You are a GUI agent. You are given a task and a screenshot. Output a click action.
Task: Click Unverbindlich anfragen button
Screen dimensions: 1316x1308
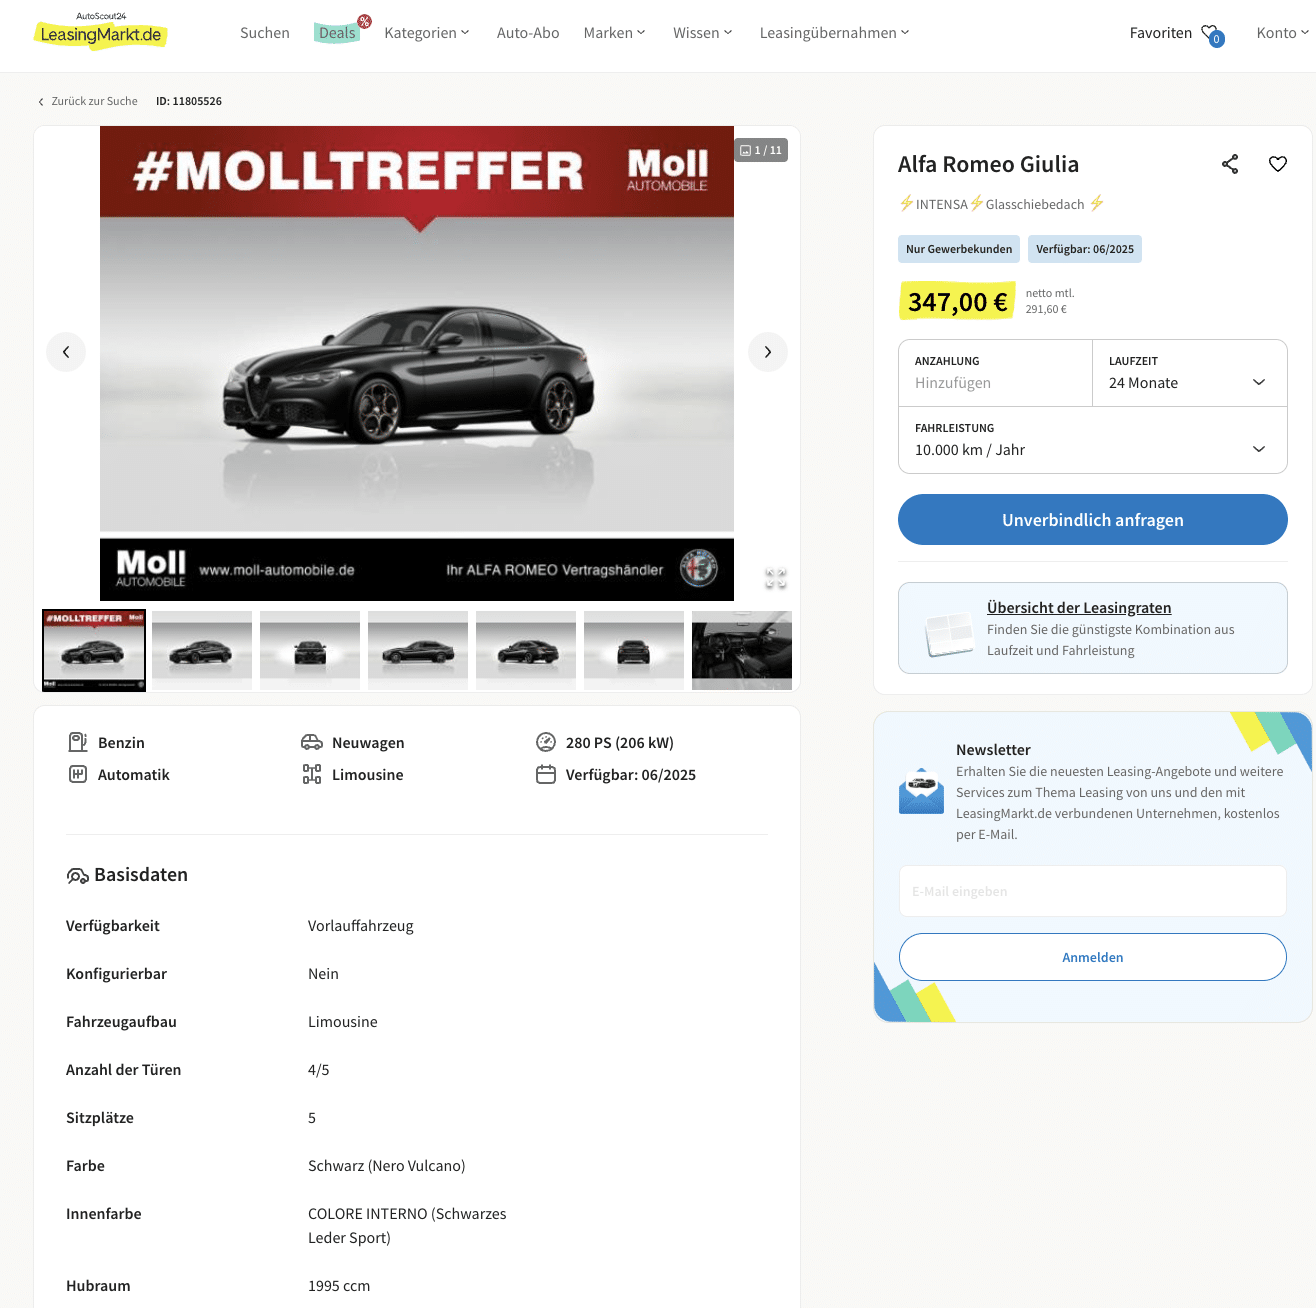(x=1093, y=520)
